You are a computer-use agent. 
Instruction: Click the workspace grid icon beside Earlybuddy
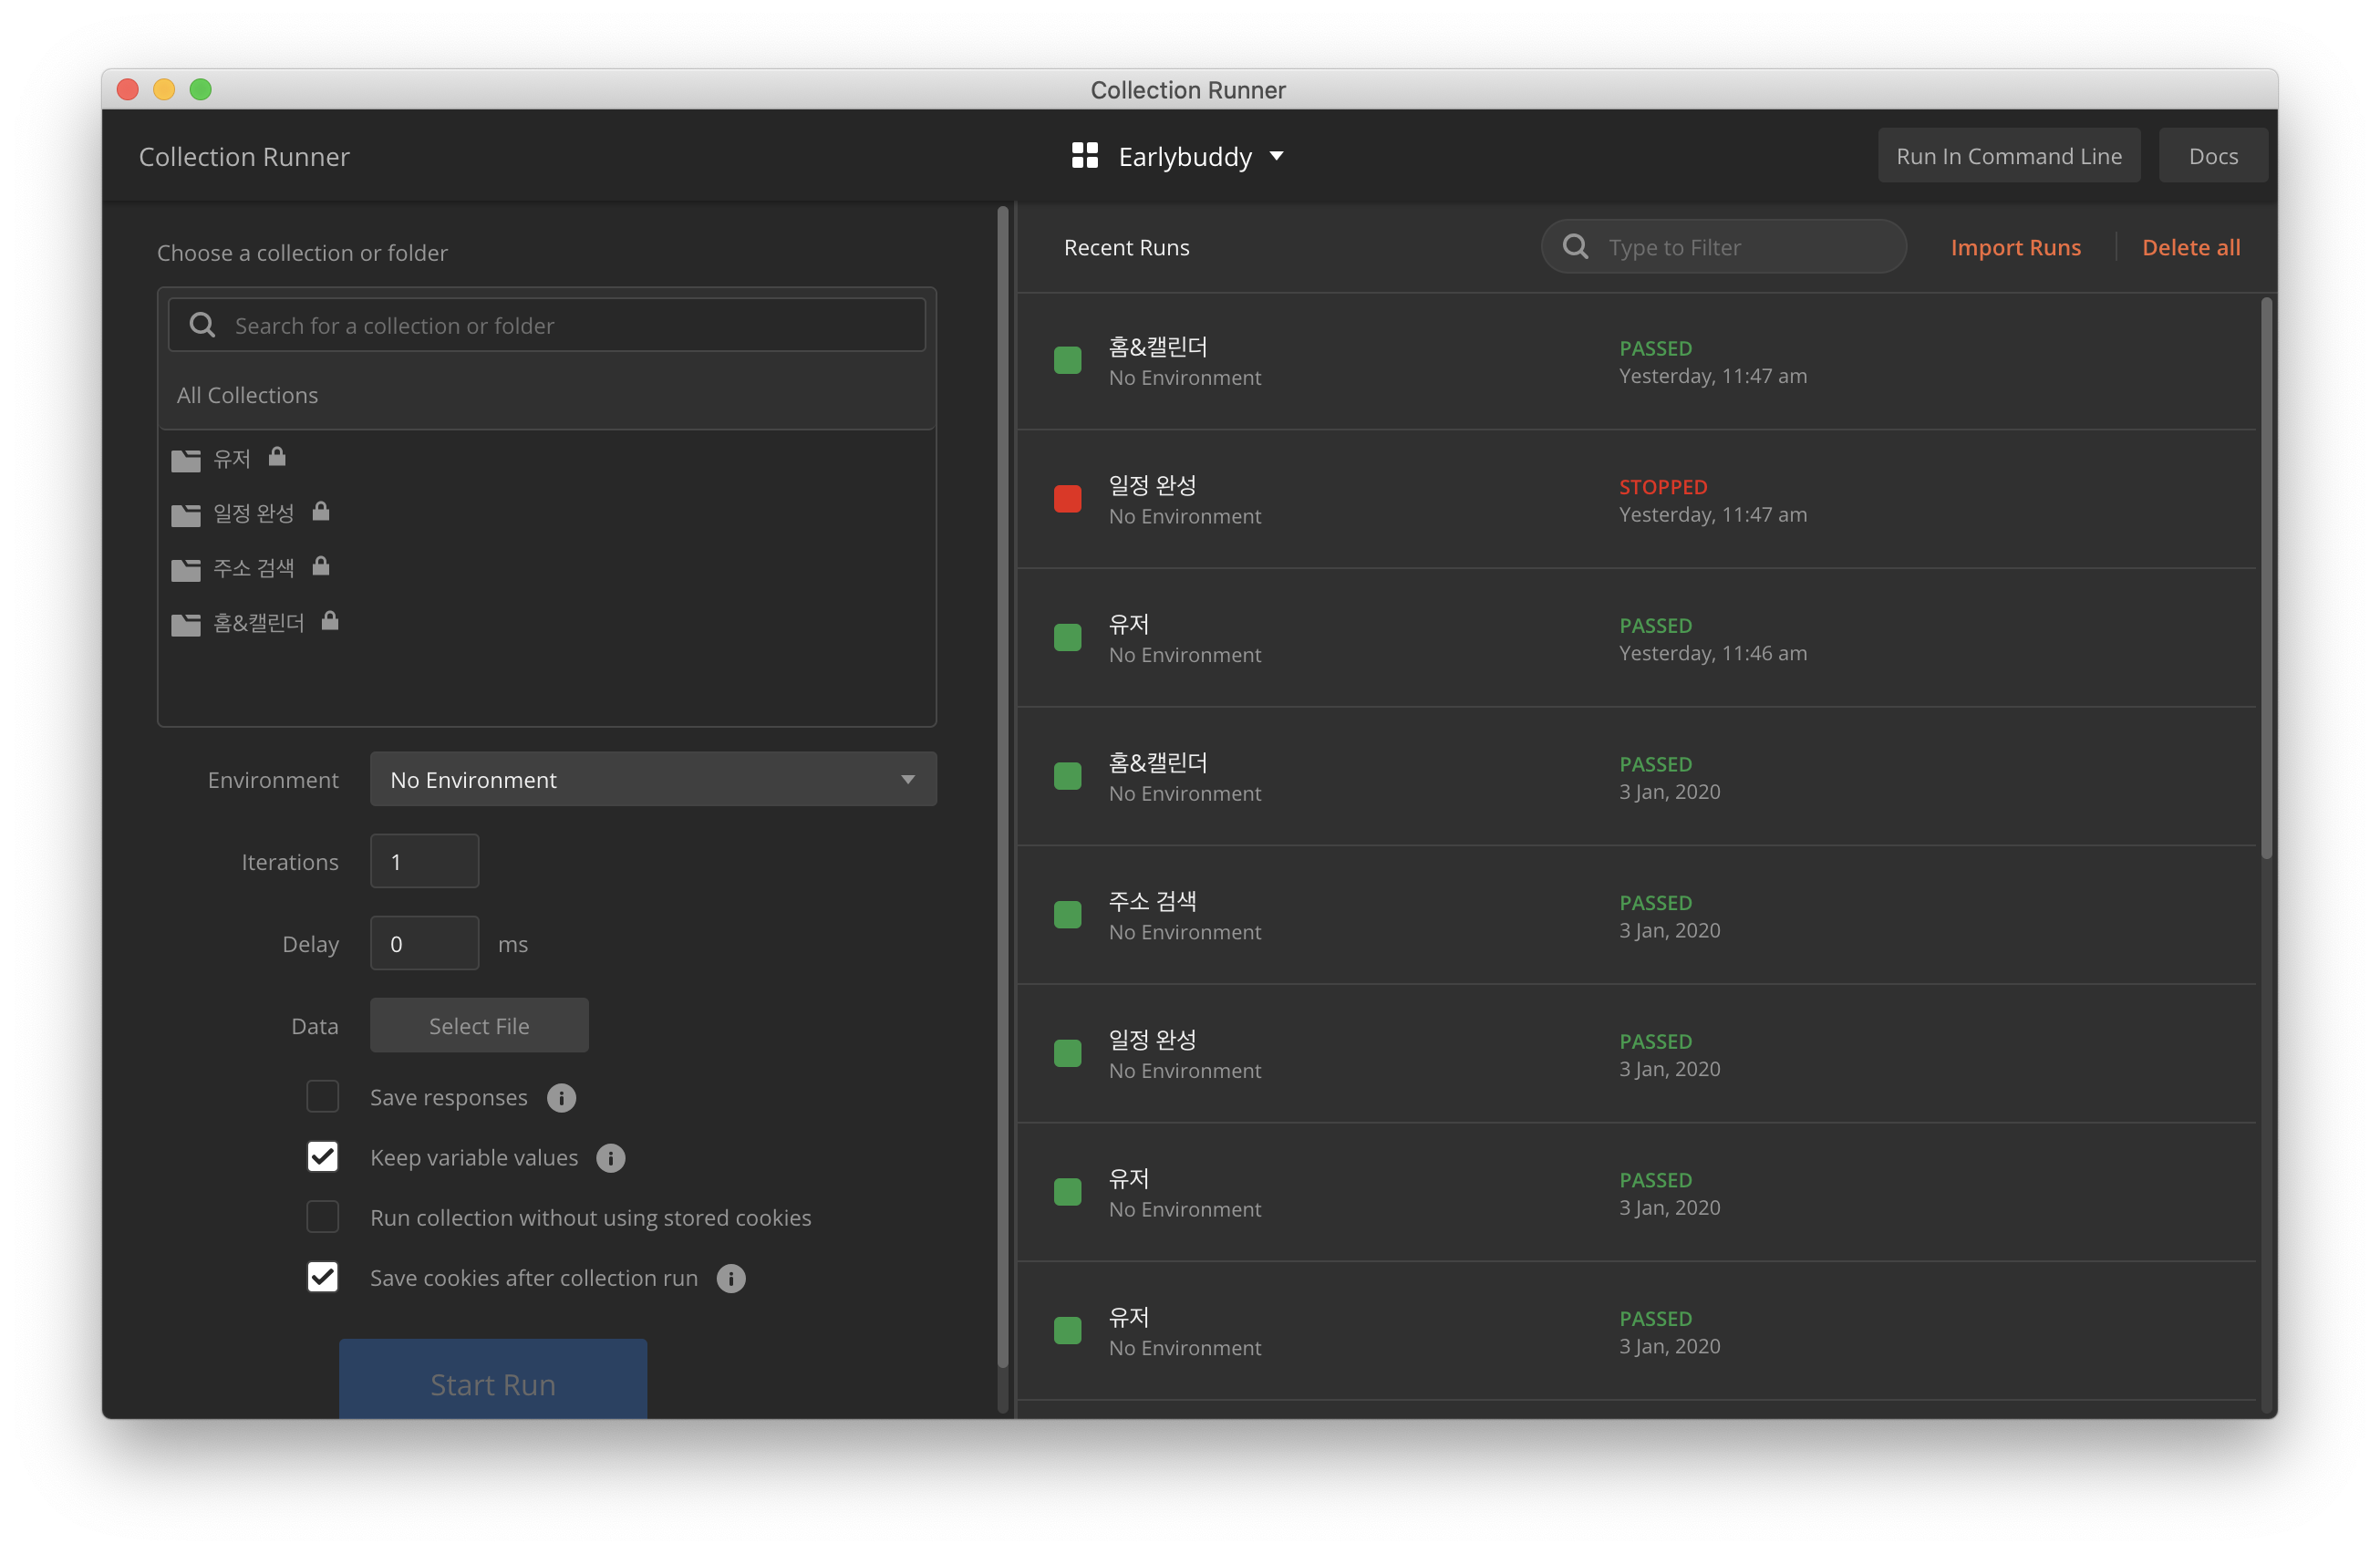click(1084, 156)
